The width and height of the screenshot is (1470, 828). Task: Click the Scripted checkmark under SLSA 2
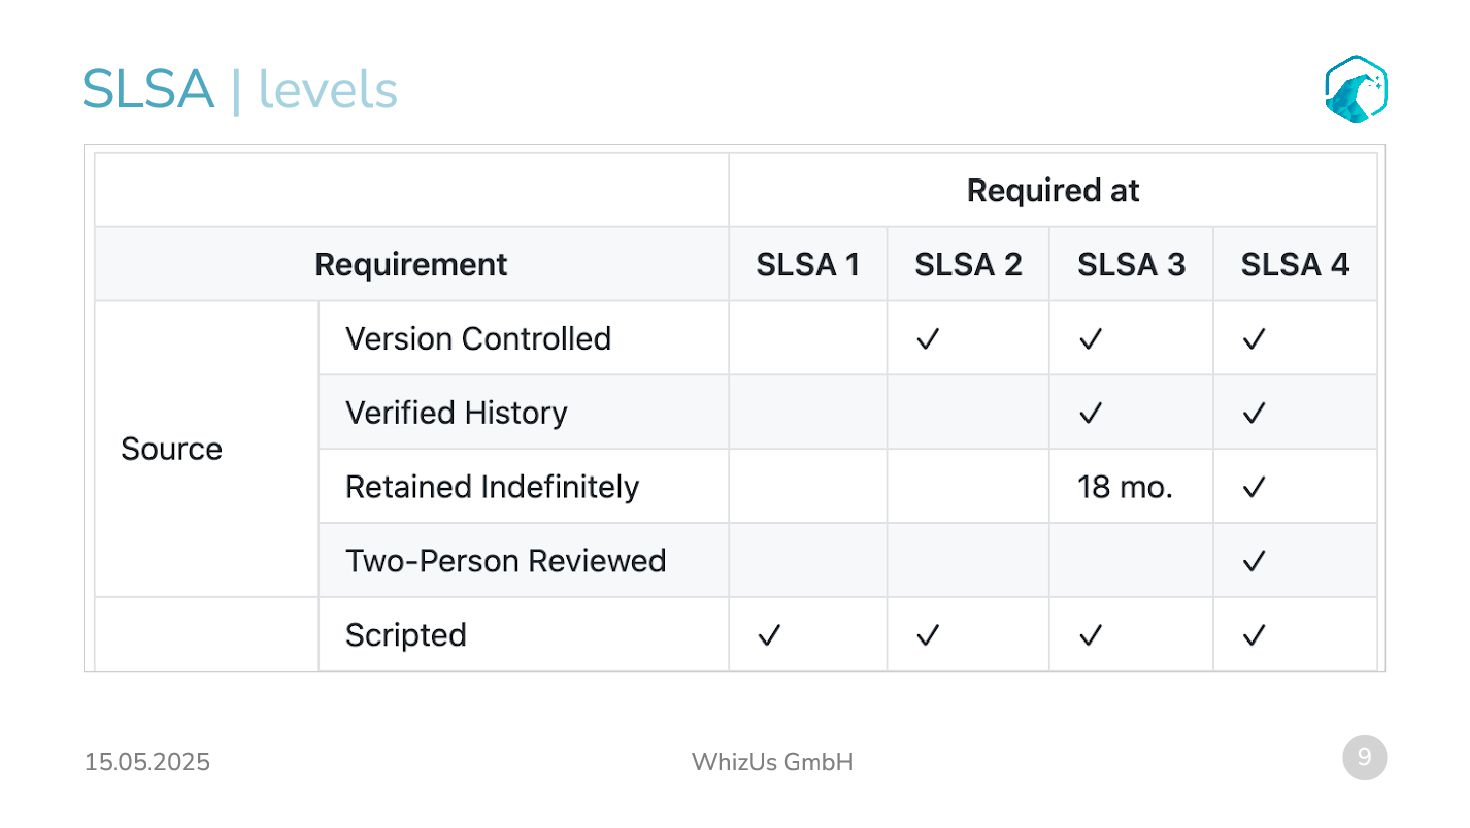[x=927, y=635]
